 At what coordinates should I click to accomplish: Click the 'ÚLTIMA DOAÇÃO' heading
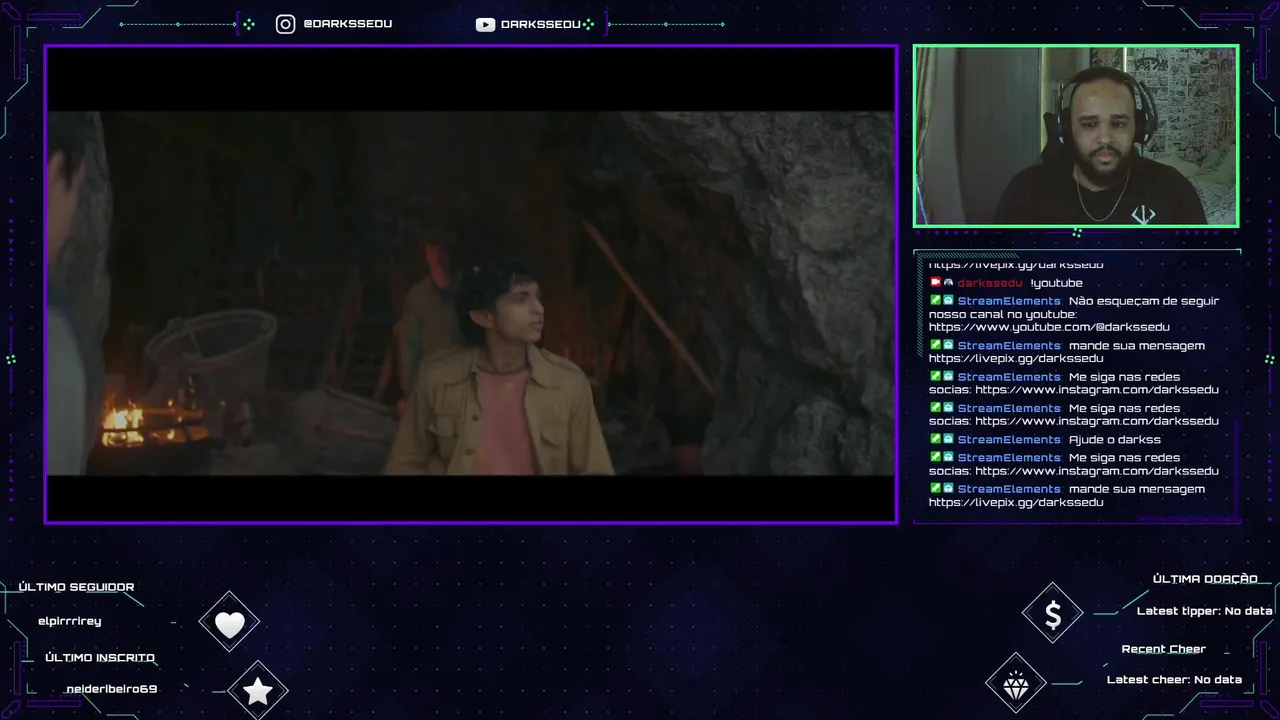tap(1205, 579)
